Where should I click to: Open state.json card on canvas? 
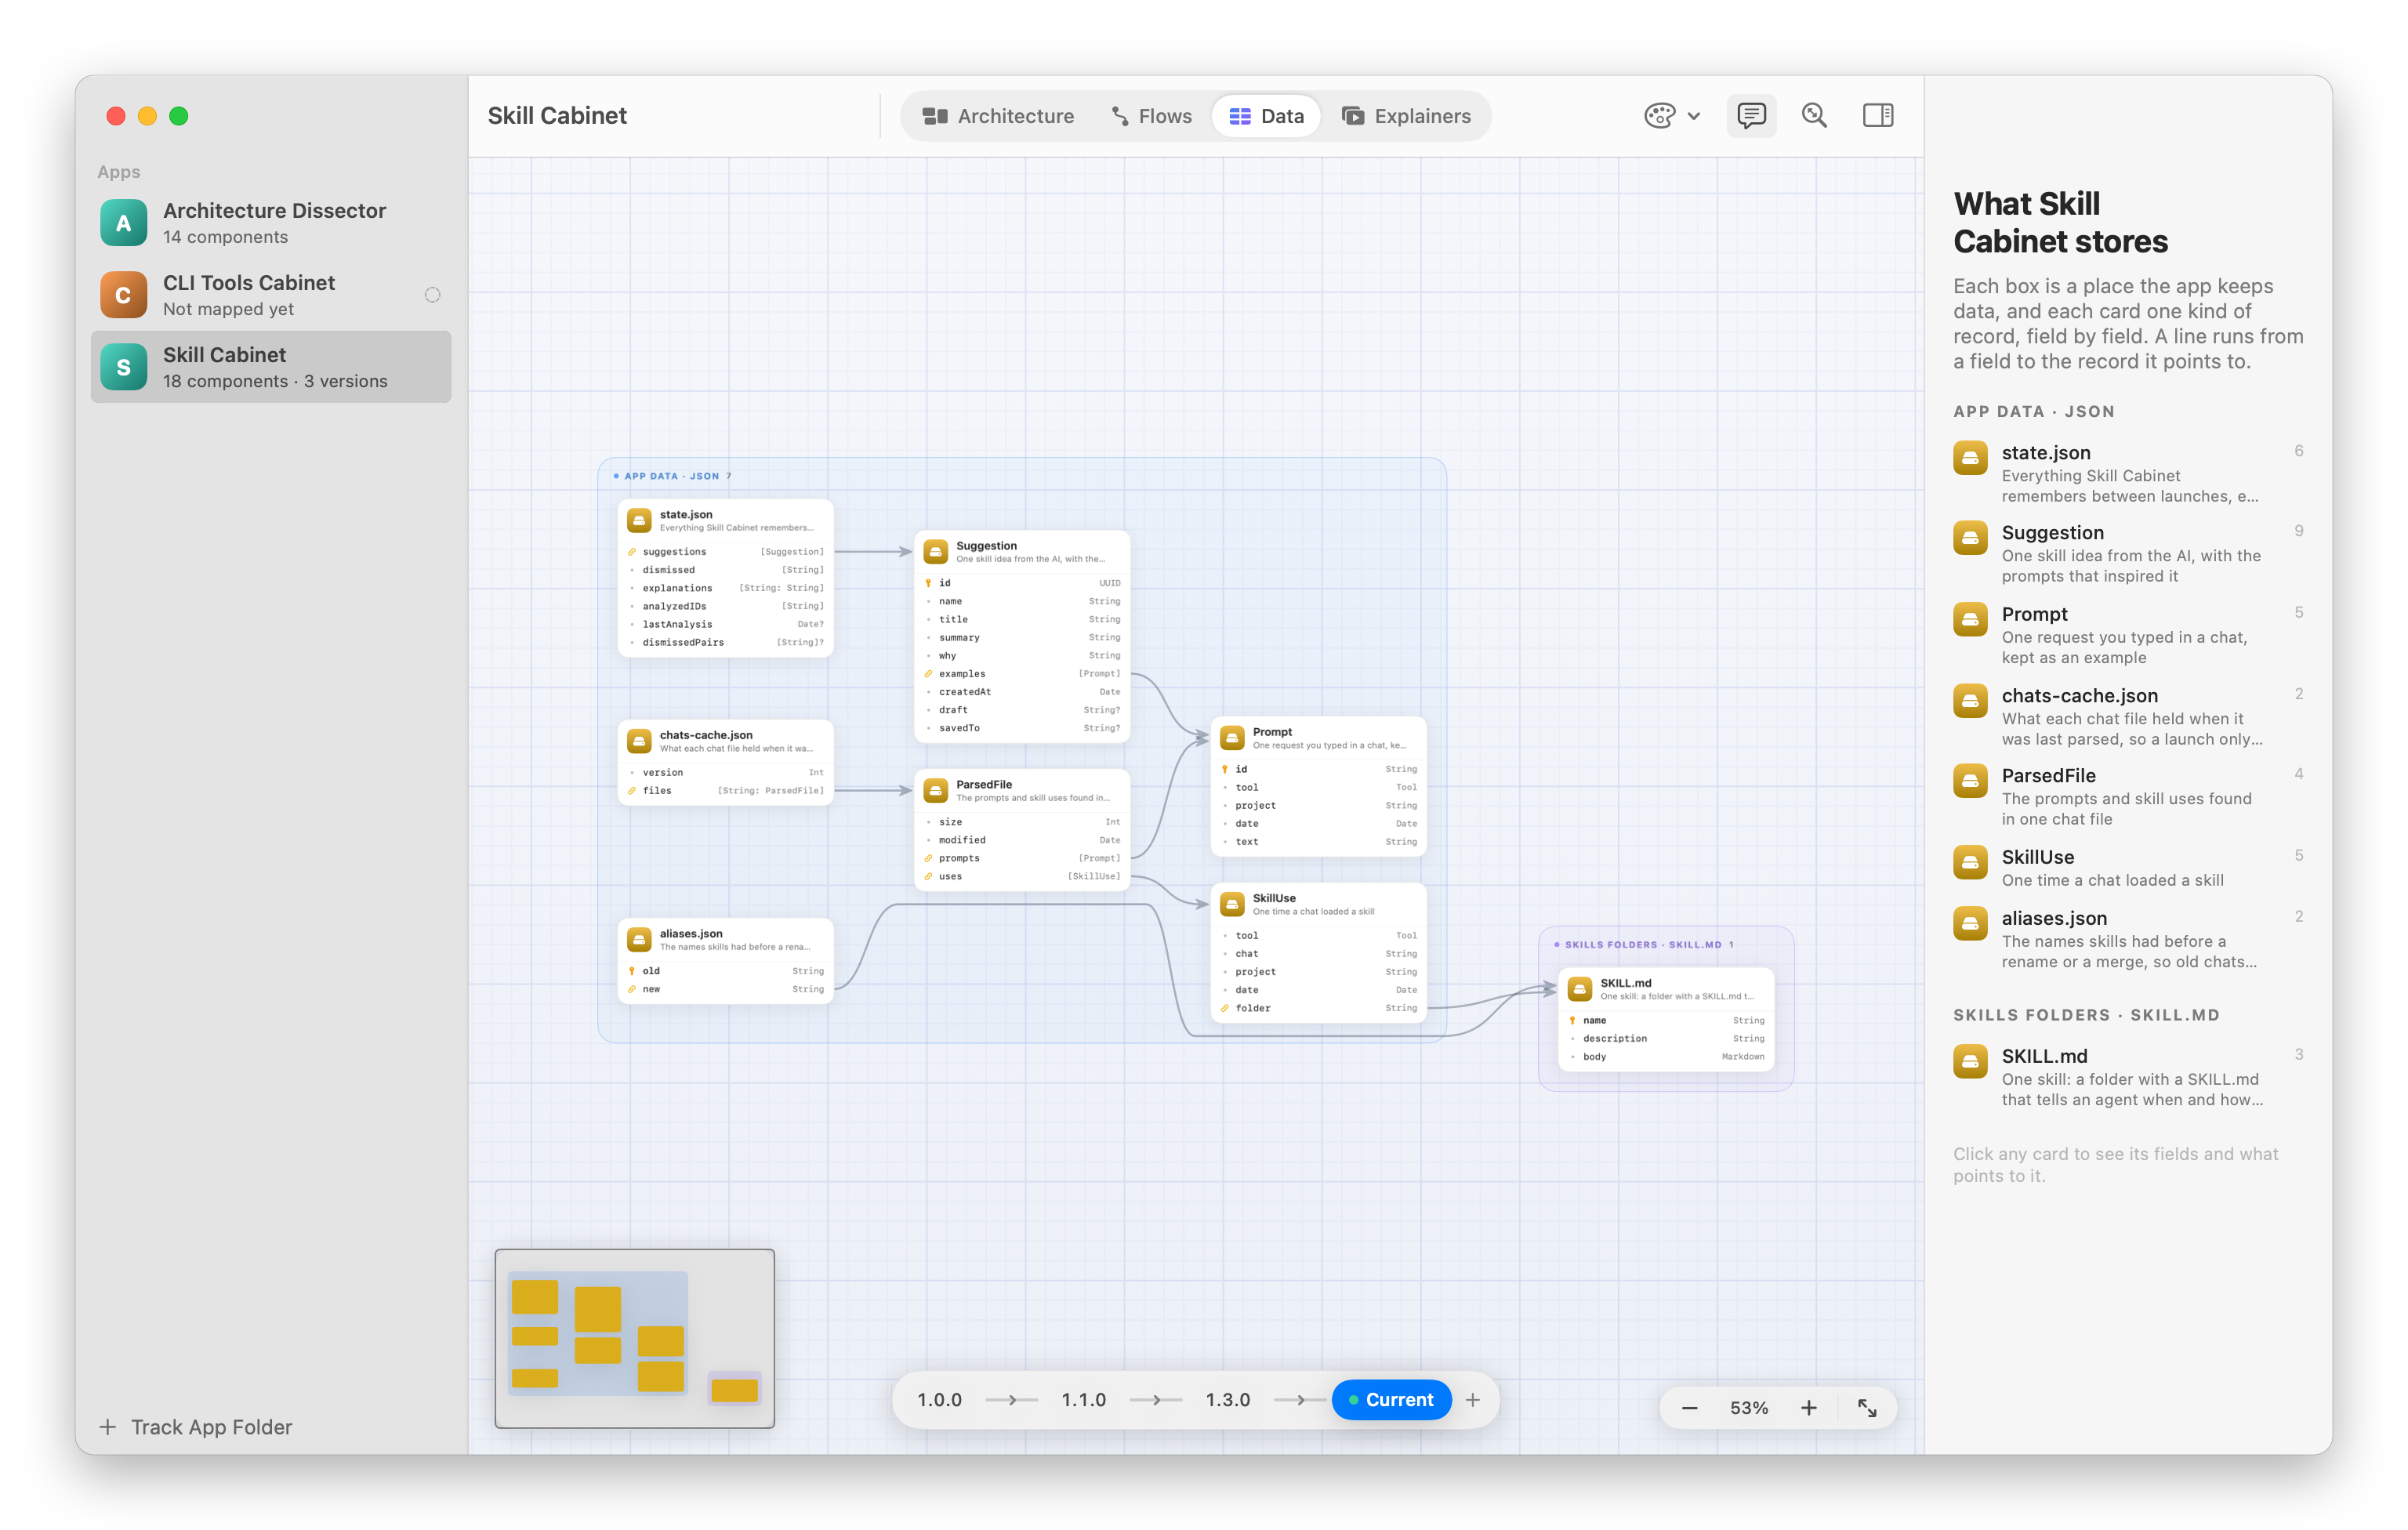tap(726, 578)
